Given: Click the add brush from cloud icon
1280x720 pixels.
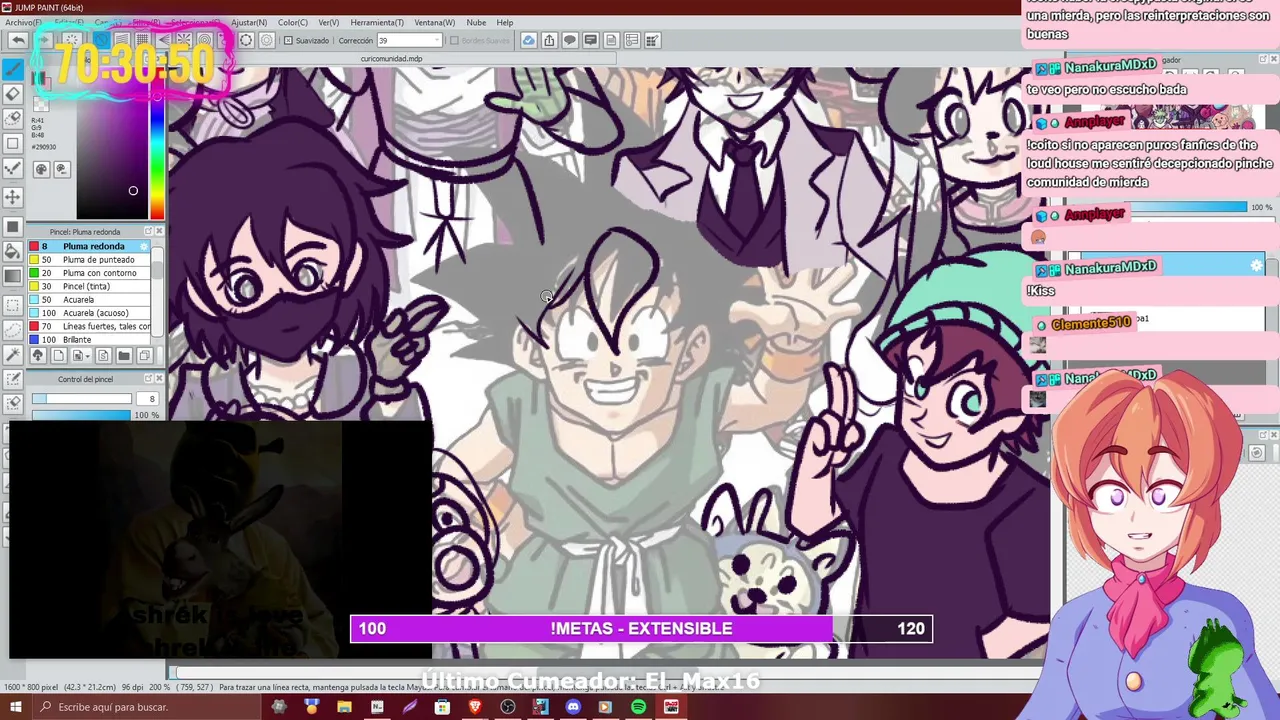Looking at the screenshot, I should point(38,355).
